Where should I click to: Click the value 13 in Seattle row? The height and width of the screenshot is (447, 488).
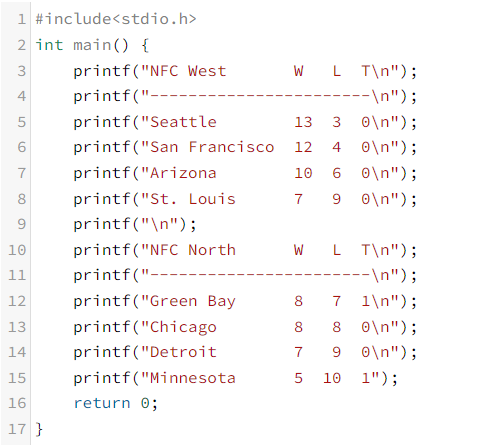click(x=303, y=122)
